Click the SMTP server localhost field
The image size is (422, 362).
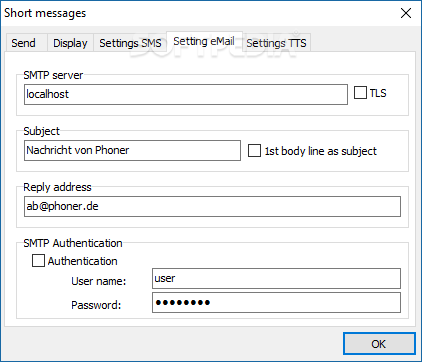click(186, 94)
